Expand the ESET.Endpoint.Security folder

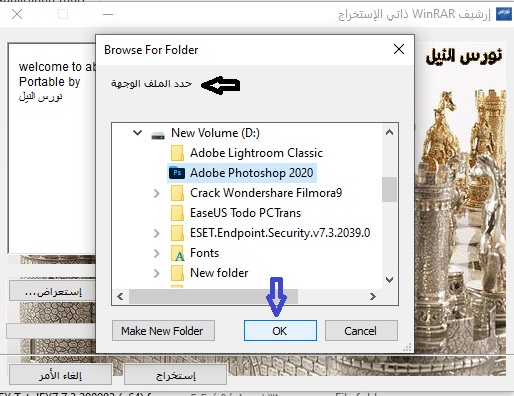157,233
